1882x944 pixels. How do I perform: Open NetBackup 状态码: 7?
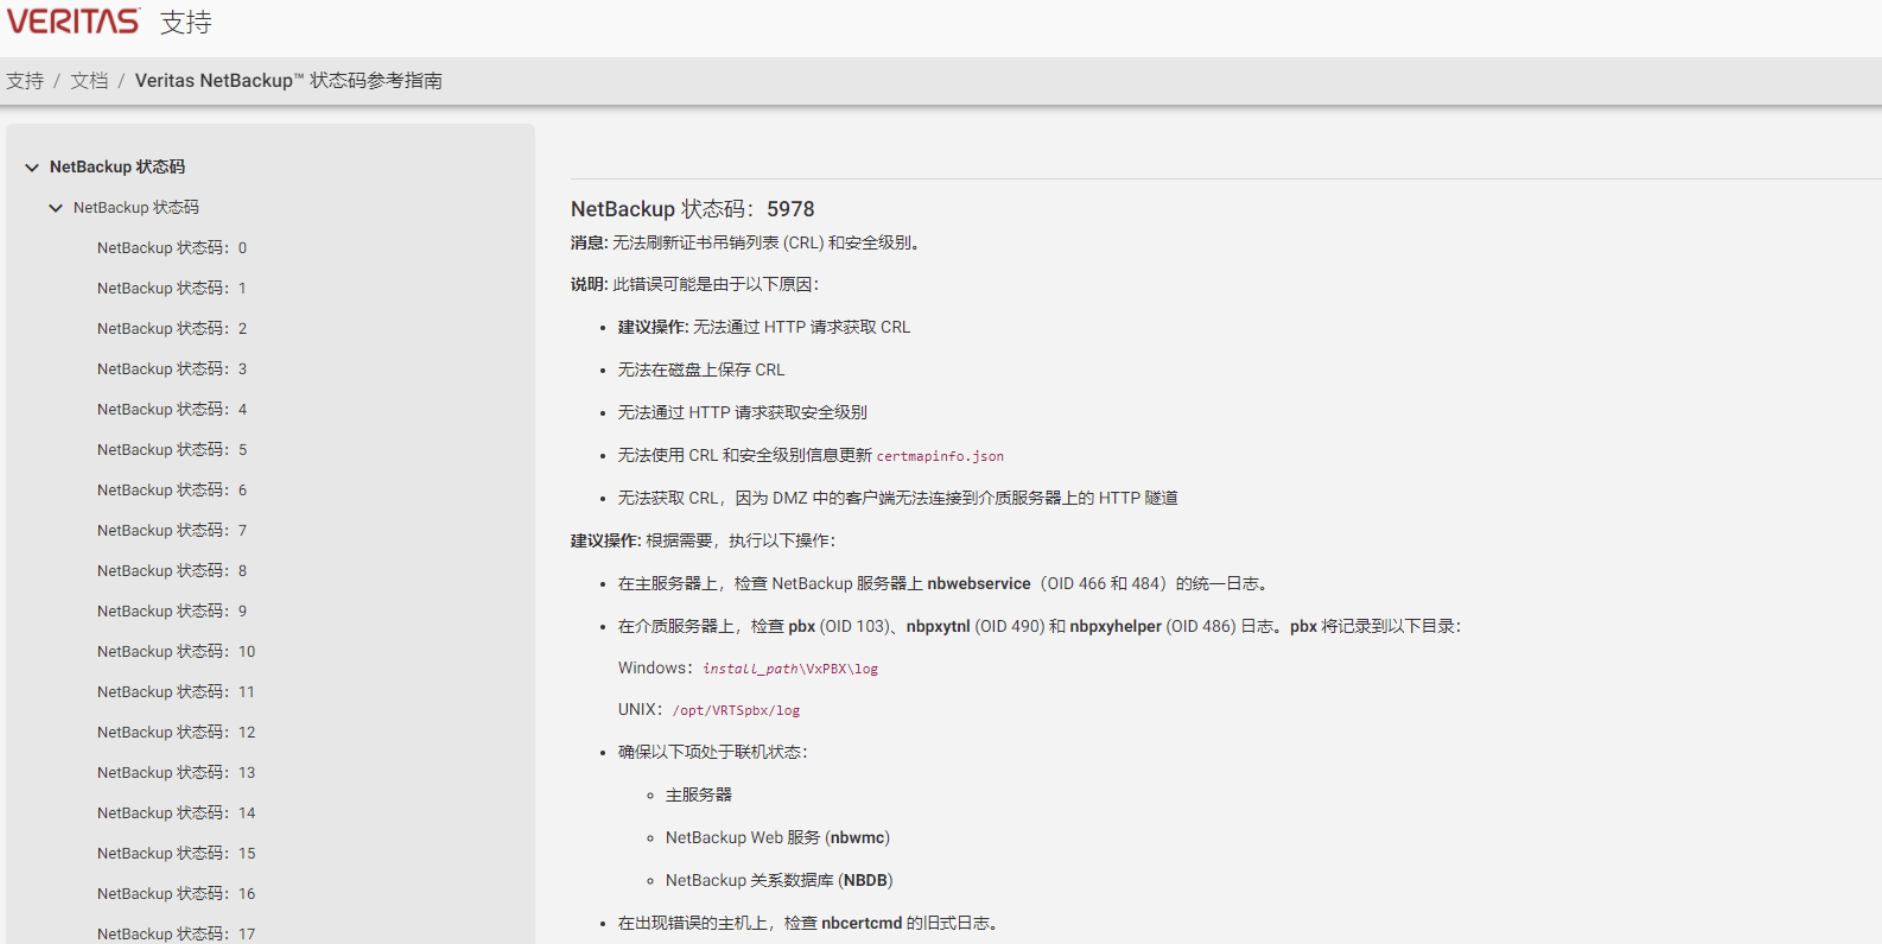(x=172, y=530)
